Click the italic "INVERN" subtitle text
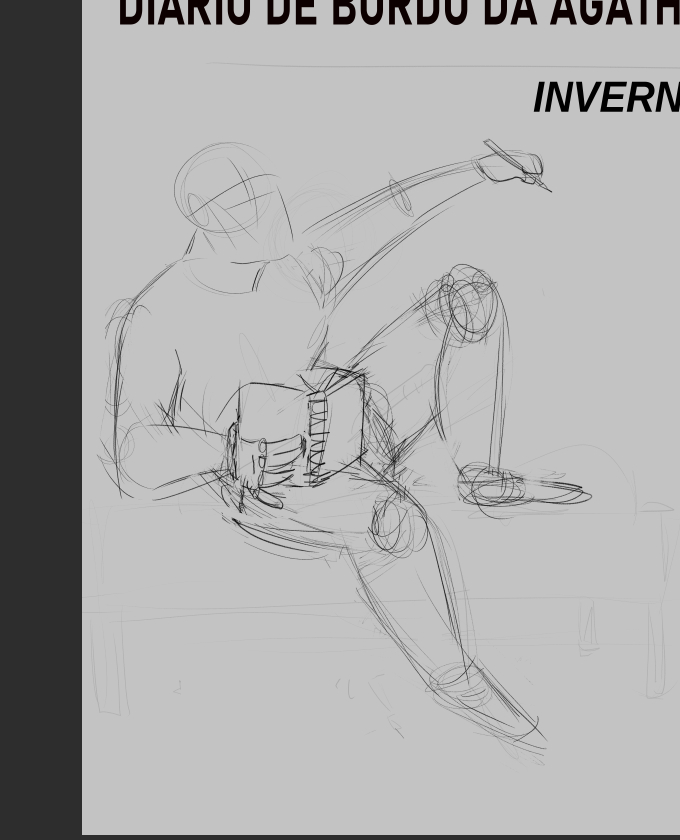The image size is (680, 840). (x=606, y=99)
